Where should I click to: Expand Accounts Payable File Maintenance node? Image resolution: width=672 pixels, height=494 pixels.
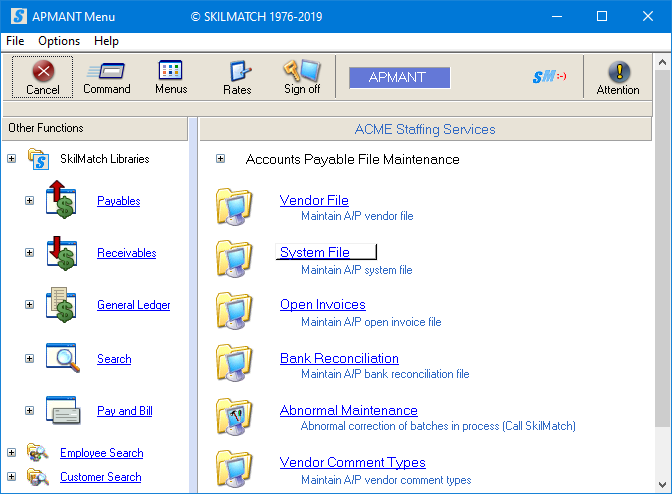click(x=220, y=159)
